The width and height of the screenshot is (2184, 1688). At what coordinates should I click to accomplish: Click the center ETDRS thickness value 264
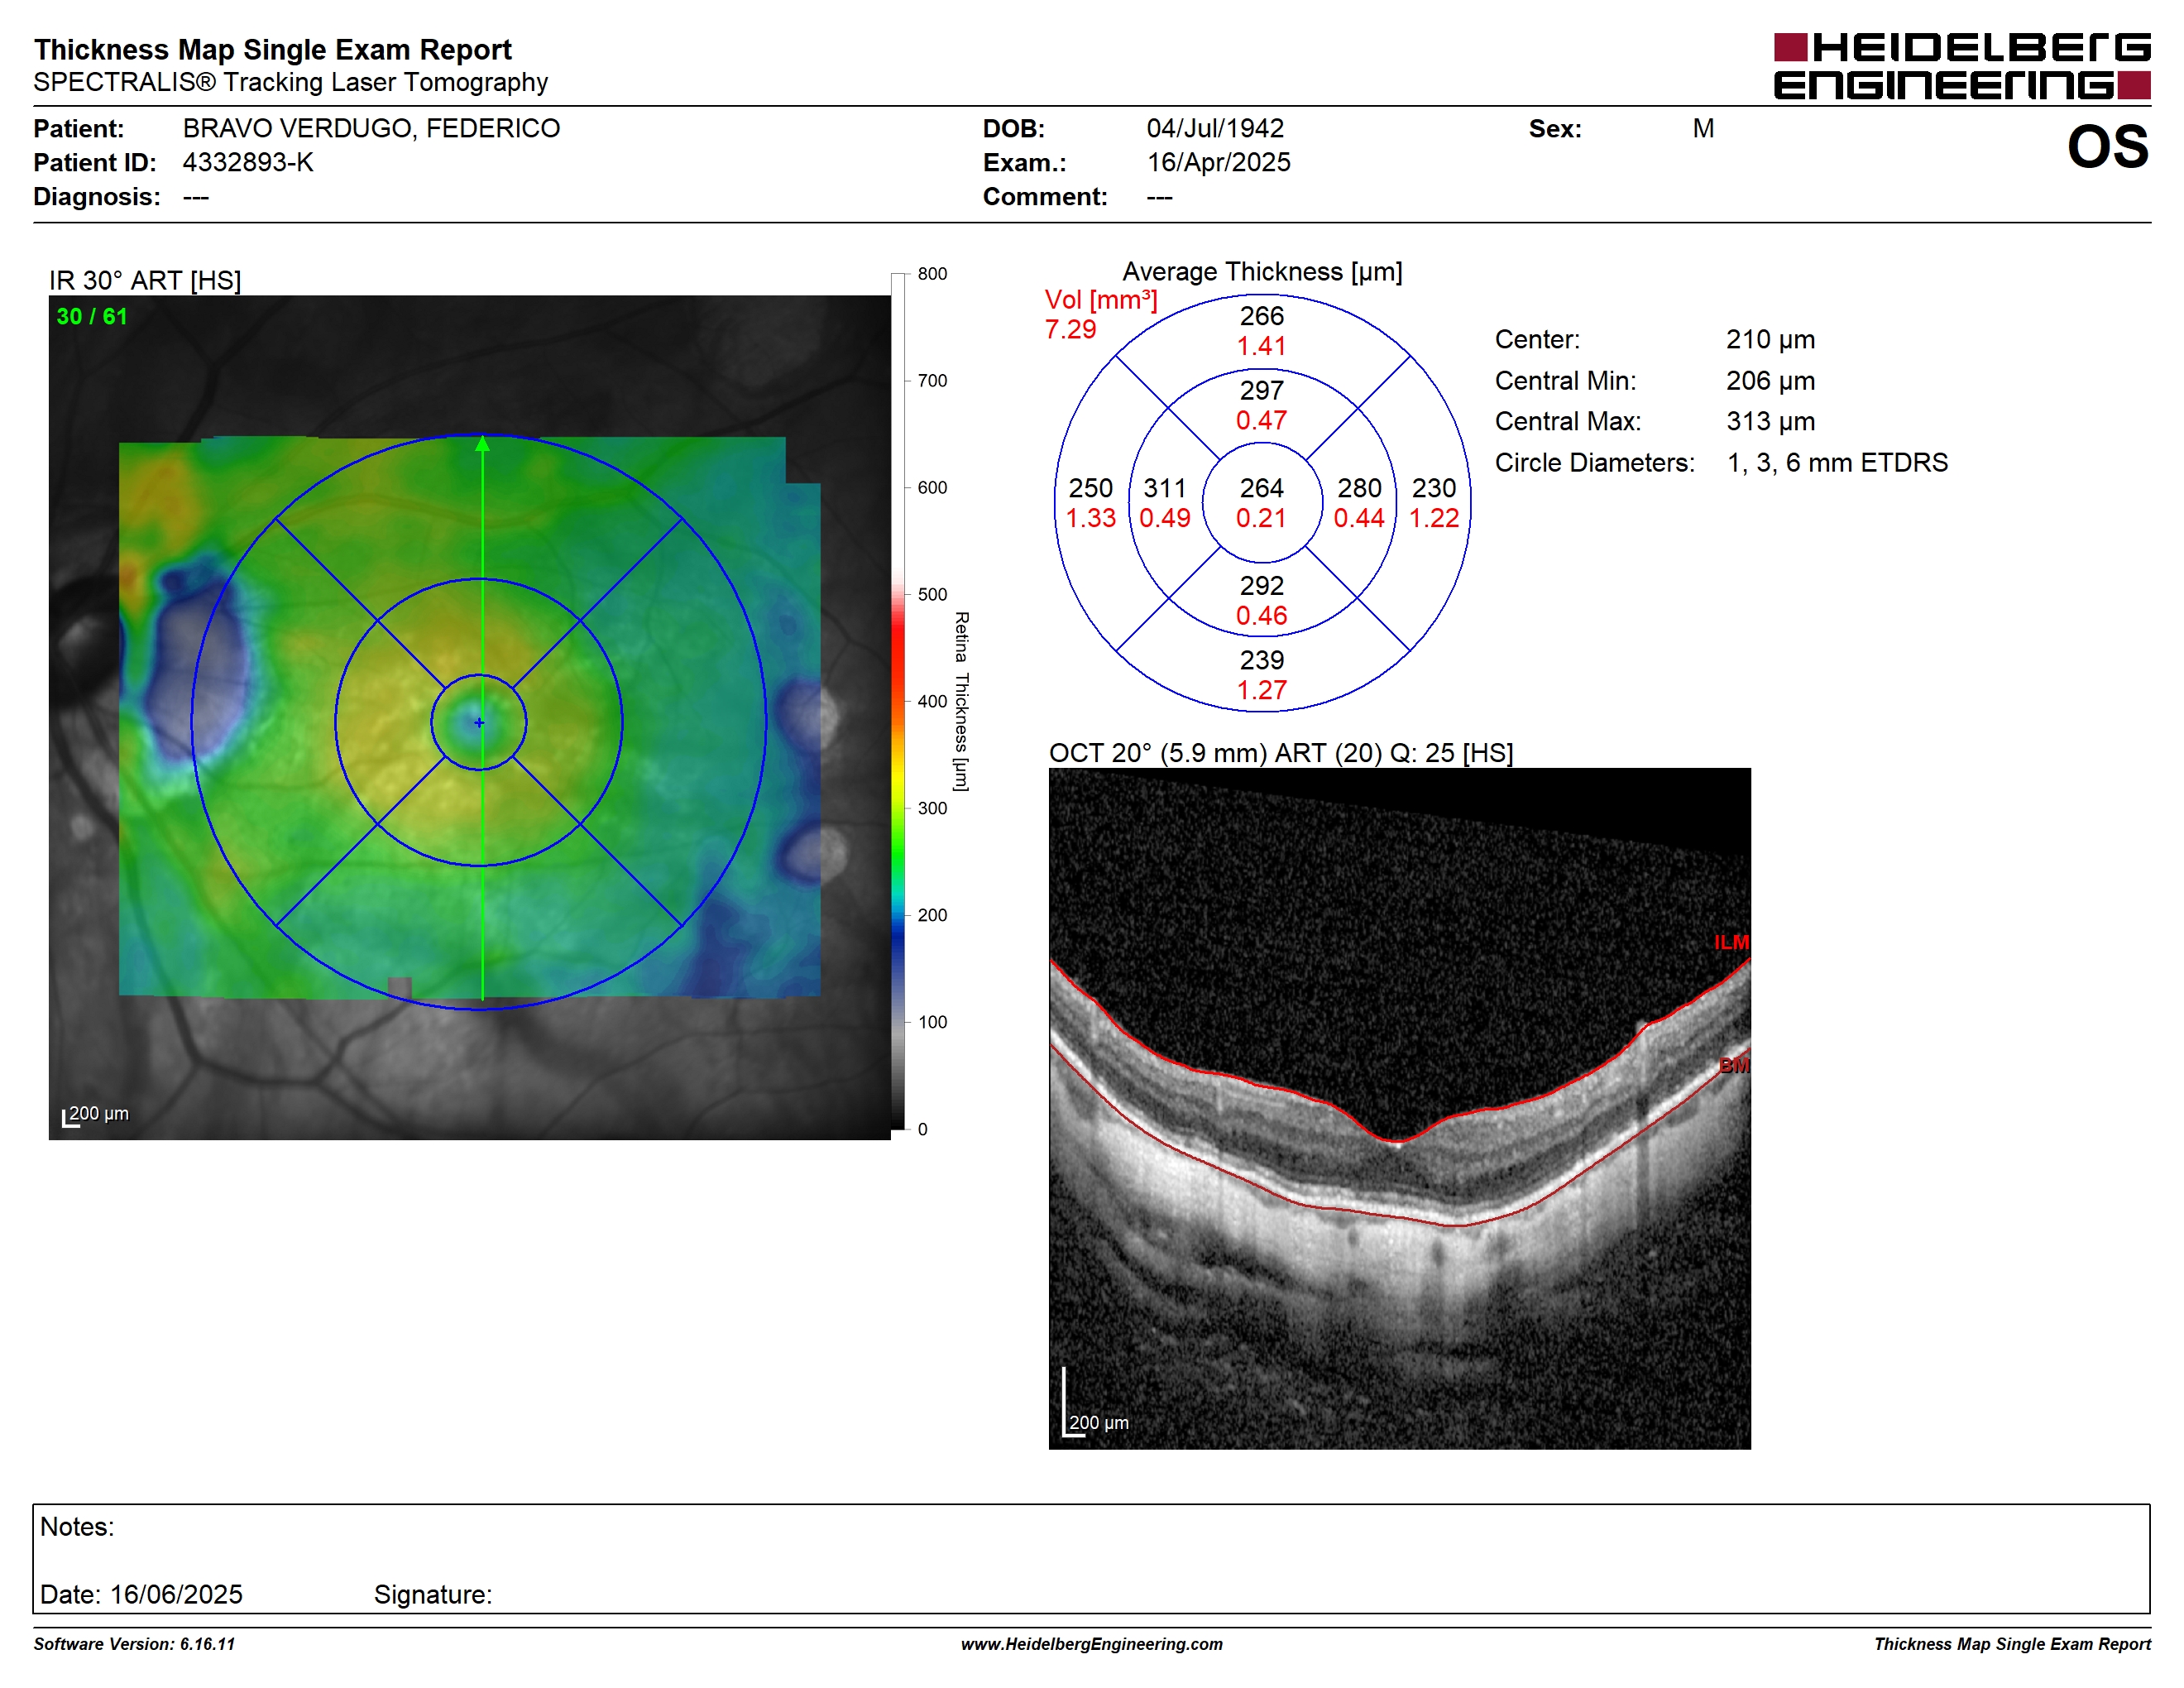(x=1261, y=488)
